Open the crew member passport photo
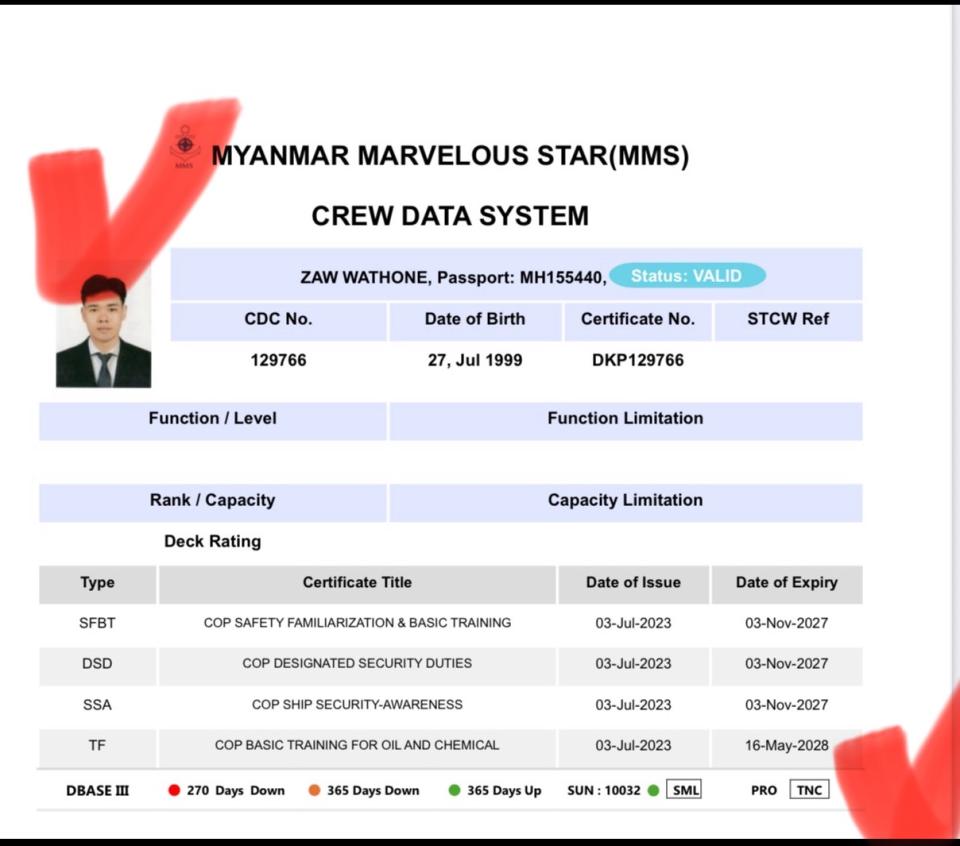Image resolution: width=960 pixels, height=846 pixels. [x=103, y=331]
